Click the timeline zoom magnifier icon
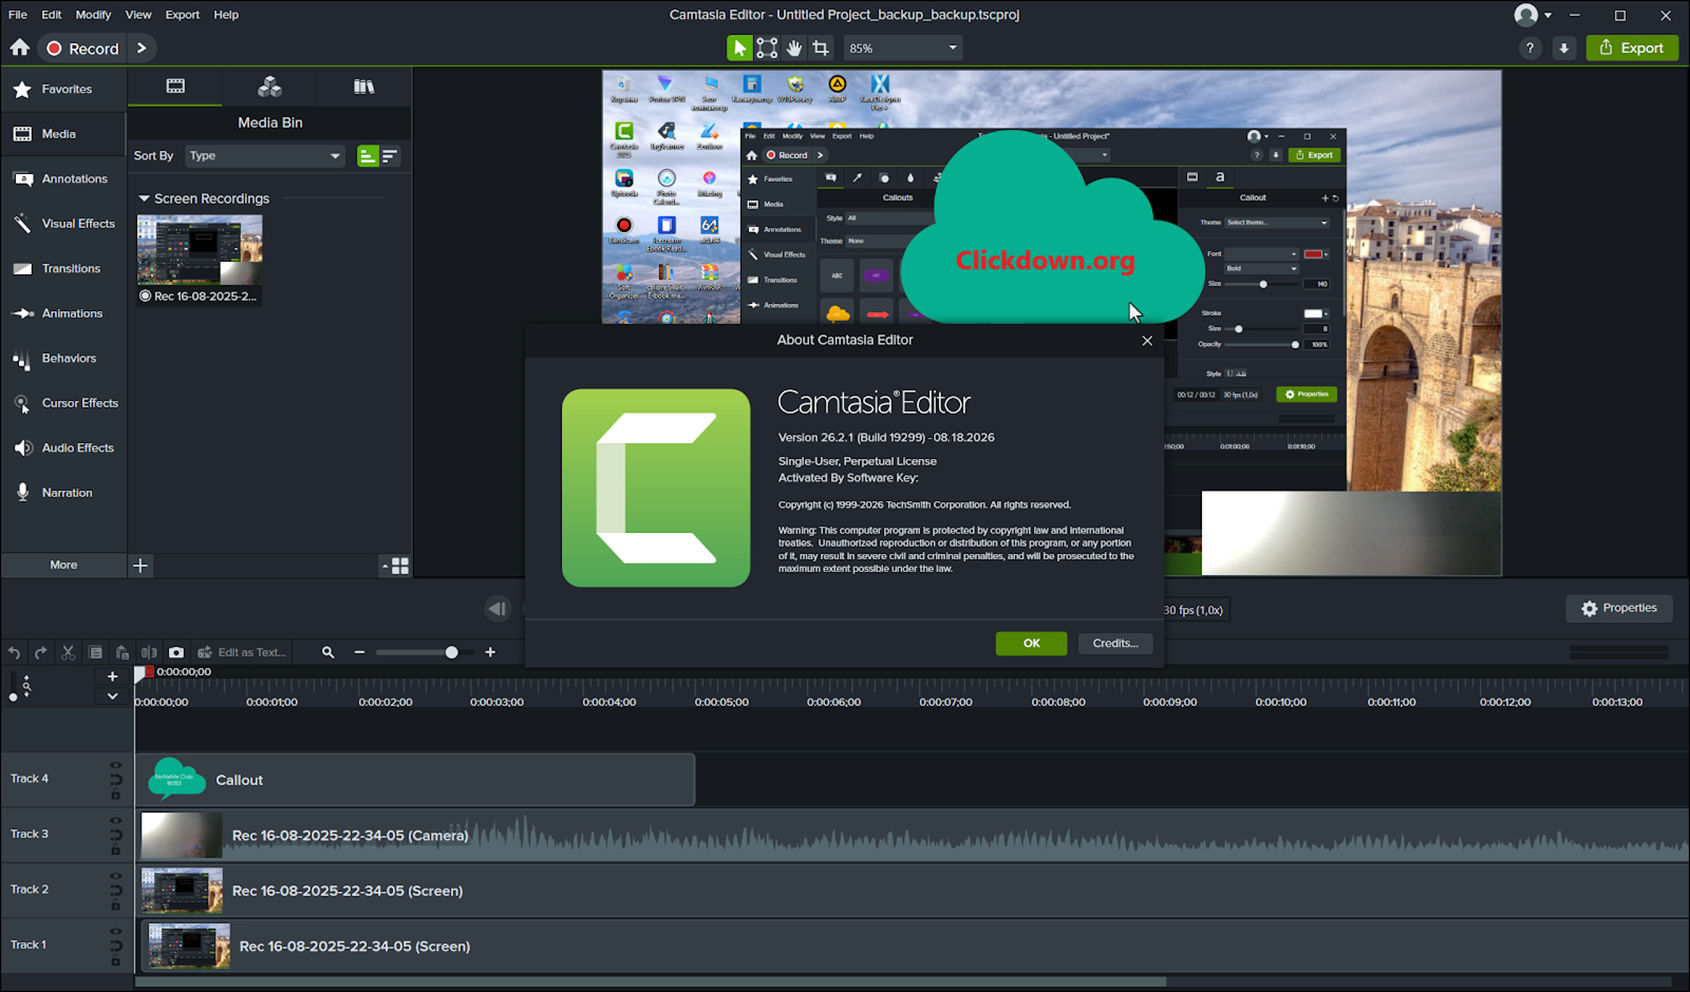 [328, 653]
